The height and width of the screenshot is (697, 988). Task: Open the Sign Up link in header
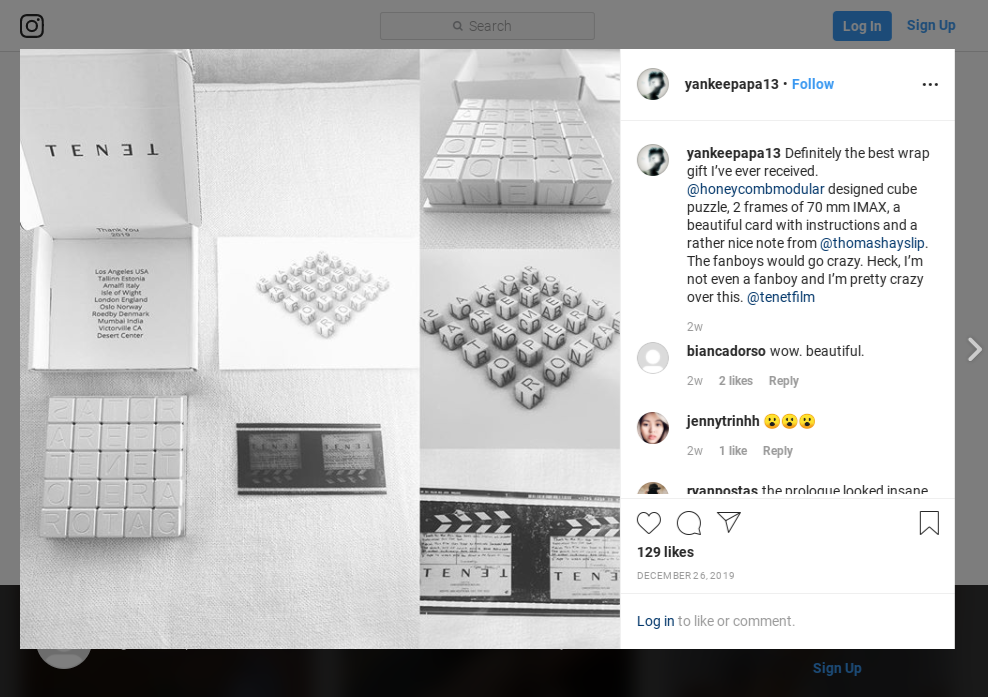tap(931, 25)
